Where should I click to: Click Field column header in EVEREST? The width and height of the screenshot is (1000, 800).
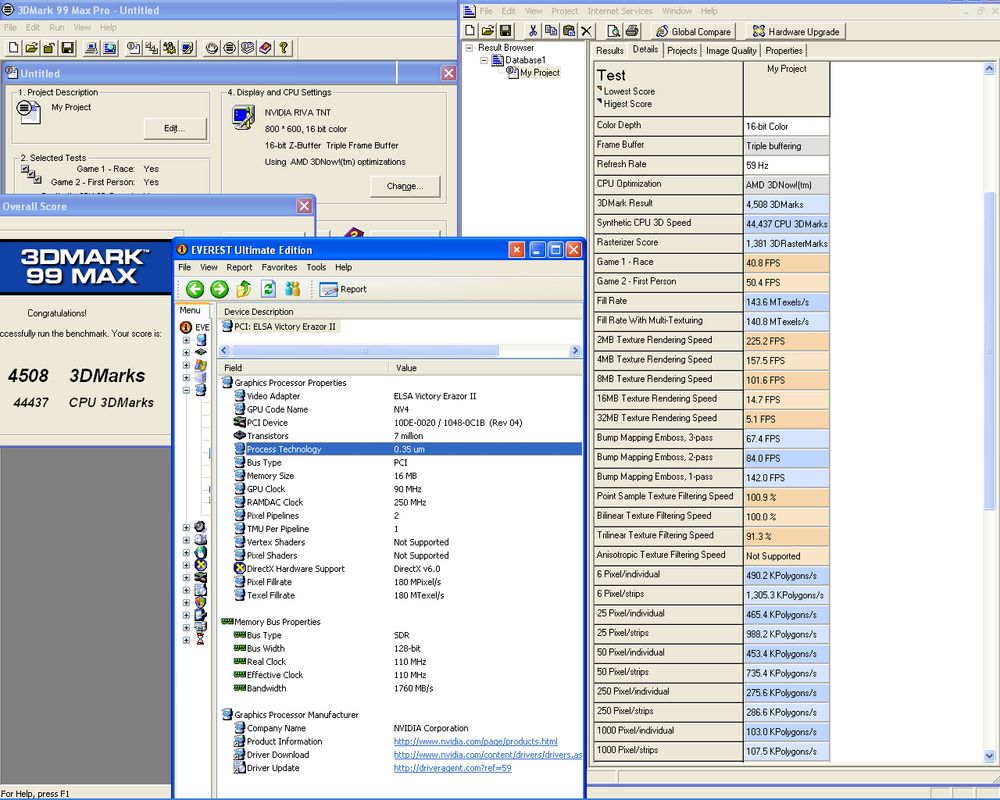(x=303, y=367)
